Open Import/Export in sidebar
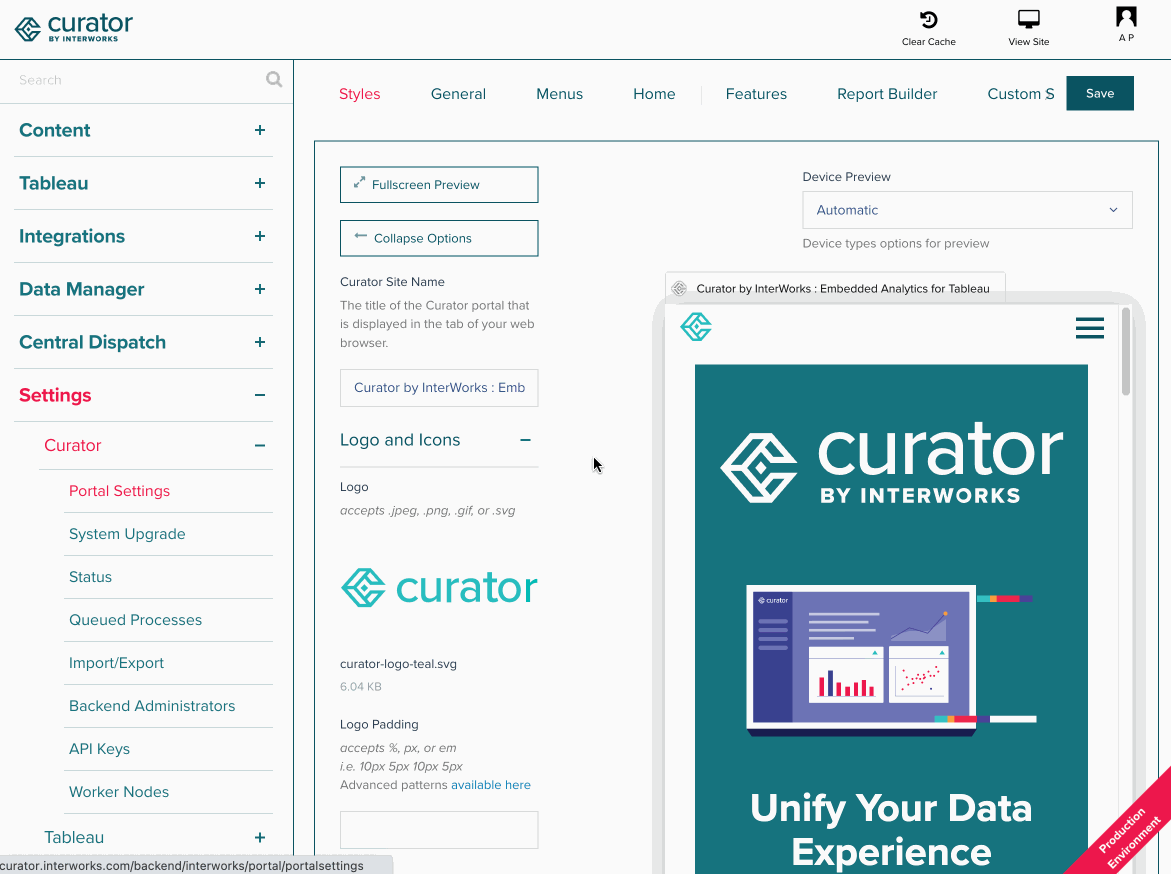 click(x=117, y=663)
